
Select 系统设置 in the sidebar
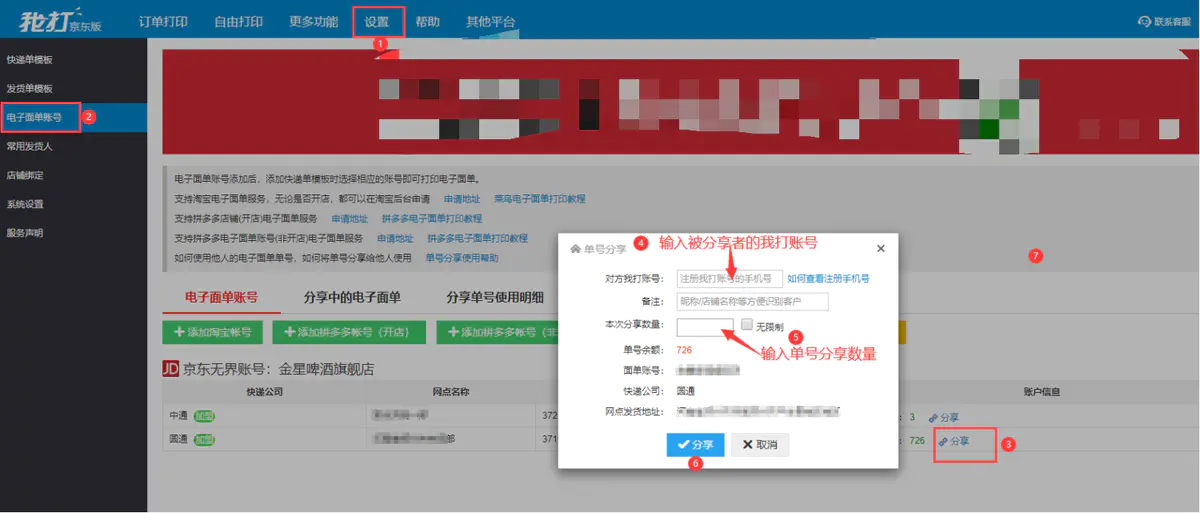point(73,204)
